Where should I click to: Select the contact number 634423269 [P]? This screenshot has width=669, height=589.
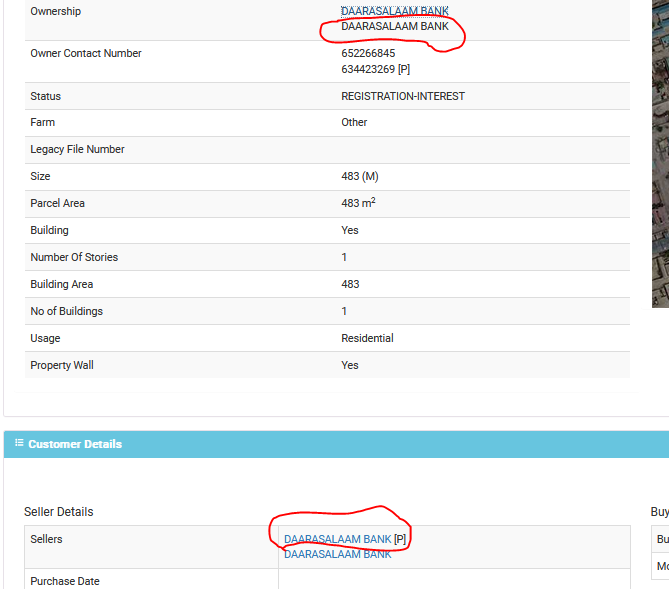tap(375, 69)
